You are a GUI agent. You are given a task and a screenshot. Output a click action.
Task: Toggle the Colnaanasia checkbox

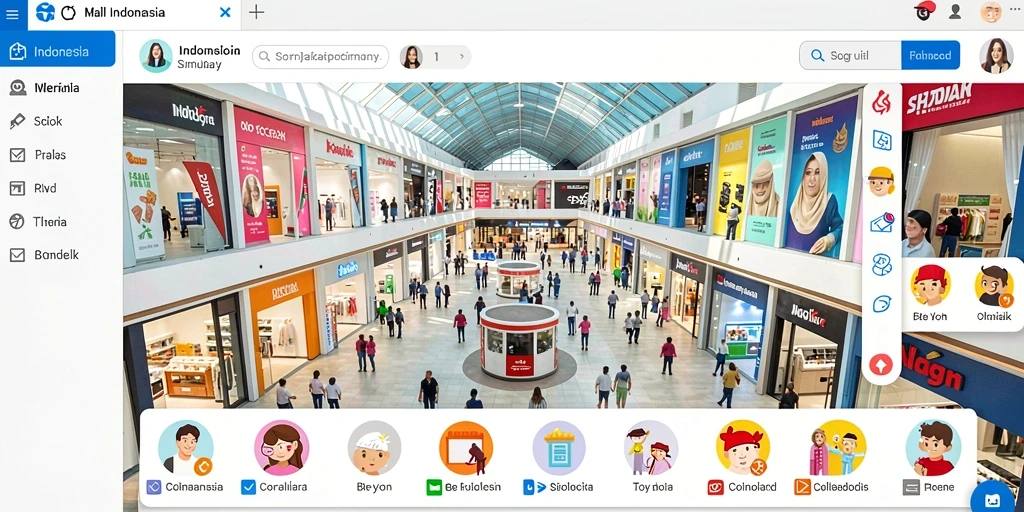point(153,487)
